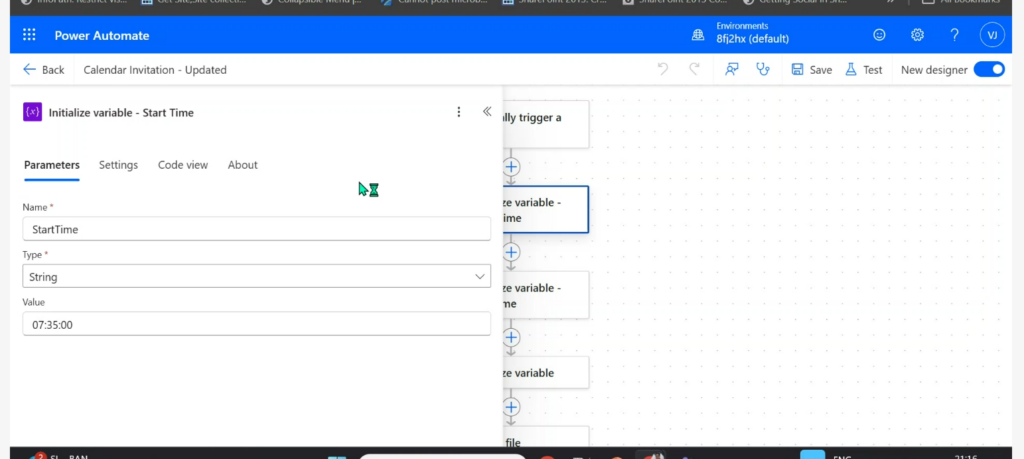
Task: Save the flow
Action: pos(812,70)
